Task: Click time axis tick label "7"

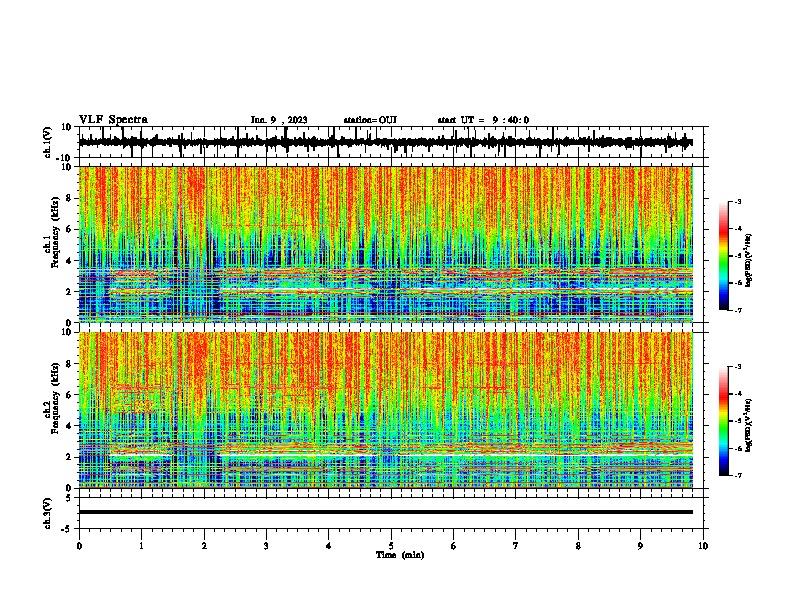Action: tap(516, 546)
